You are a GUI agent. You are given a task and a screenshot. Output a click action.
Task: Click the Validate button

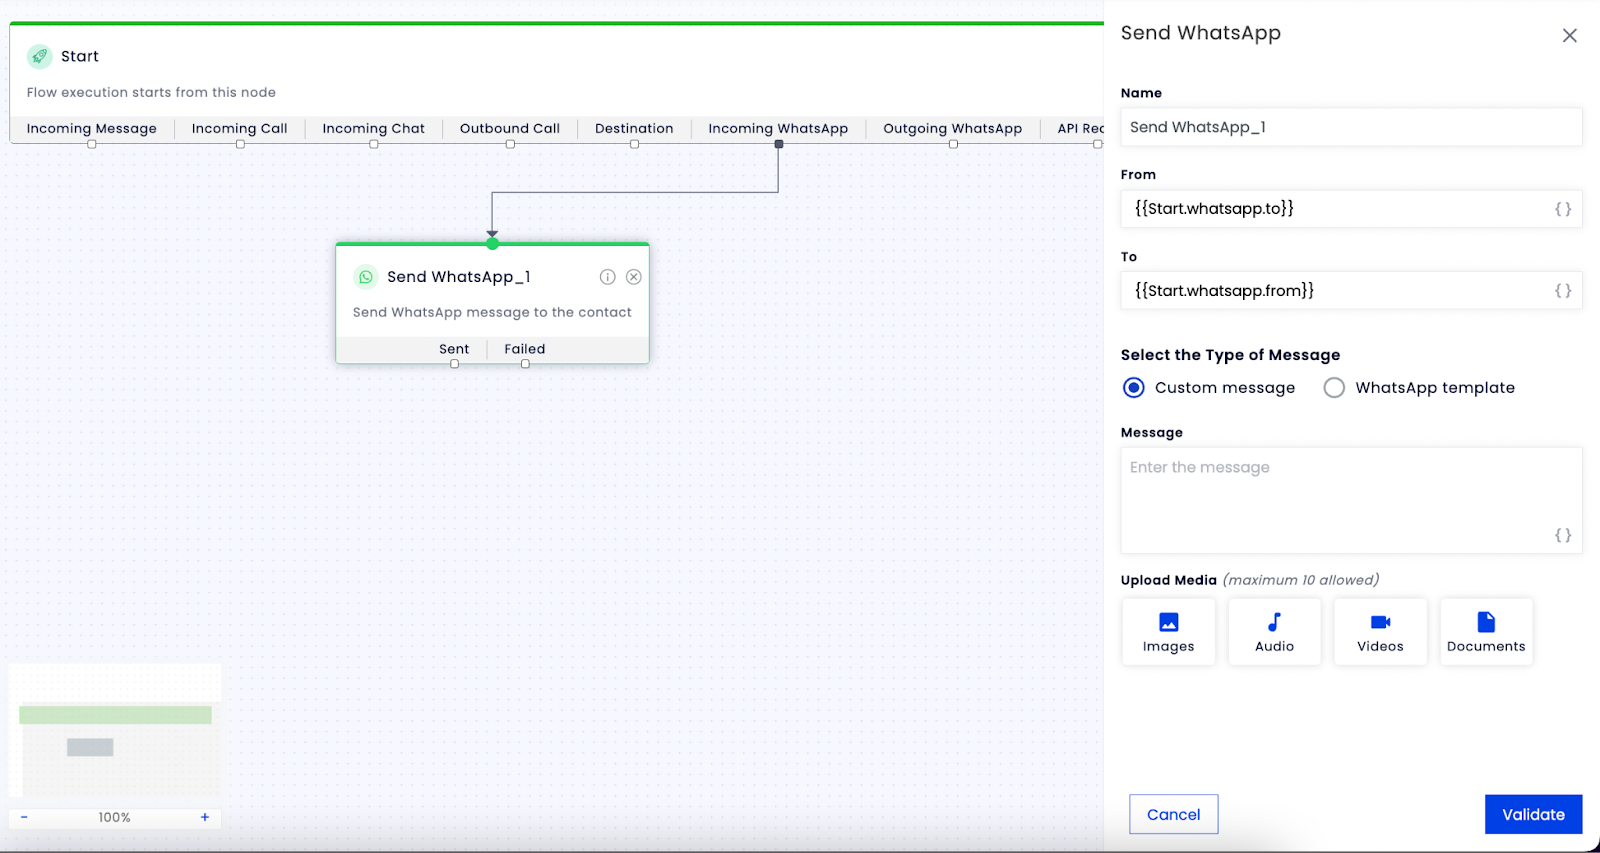pos(1533,814)
